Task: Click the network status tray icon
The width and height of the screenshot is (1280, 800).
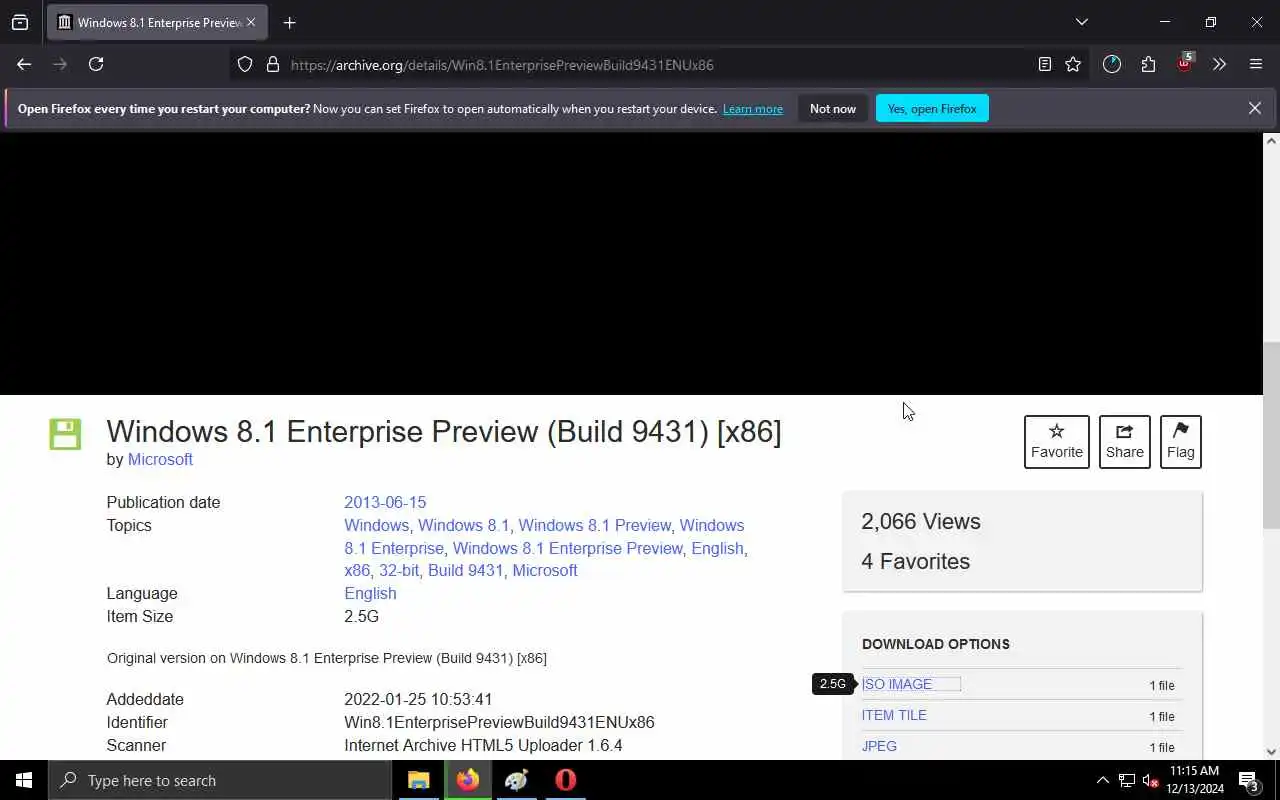Action: (1127, 780)
